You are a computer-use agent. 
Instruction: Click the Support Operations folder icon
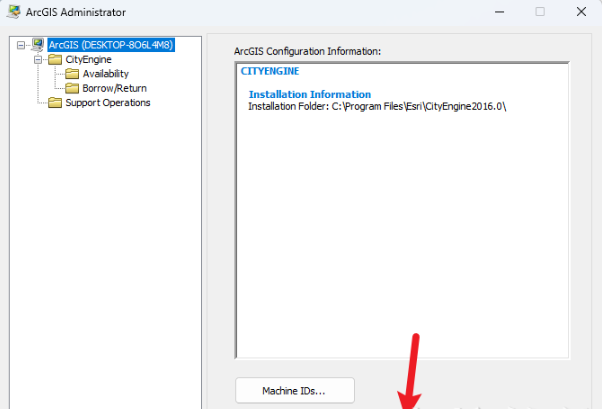click(55, 102)
